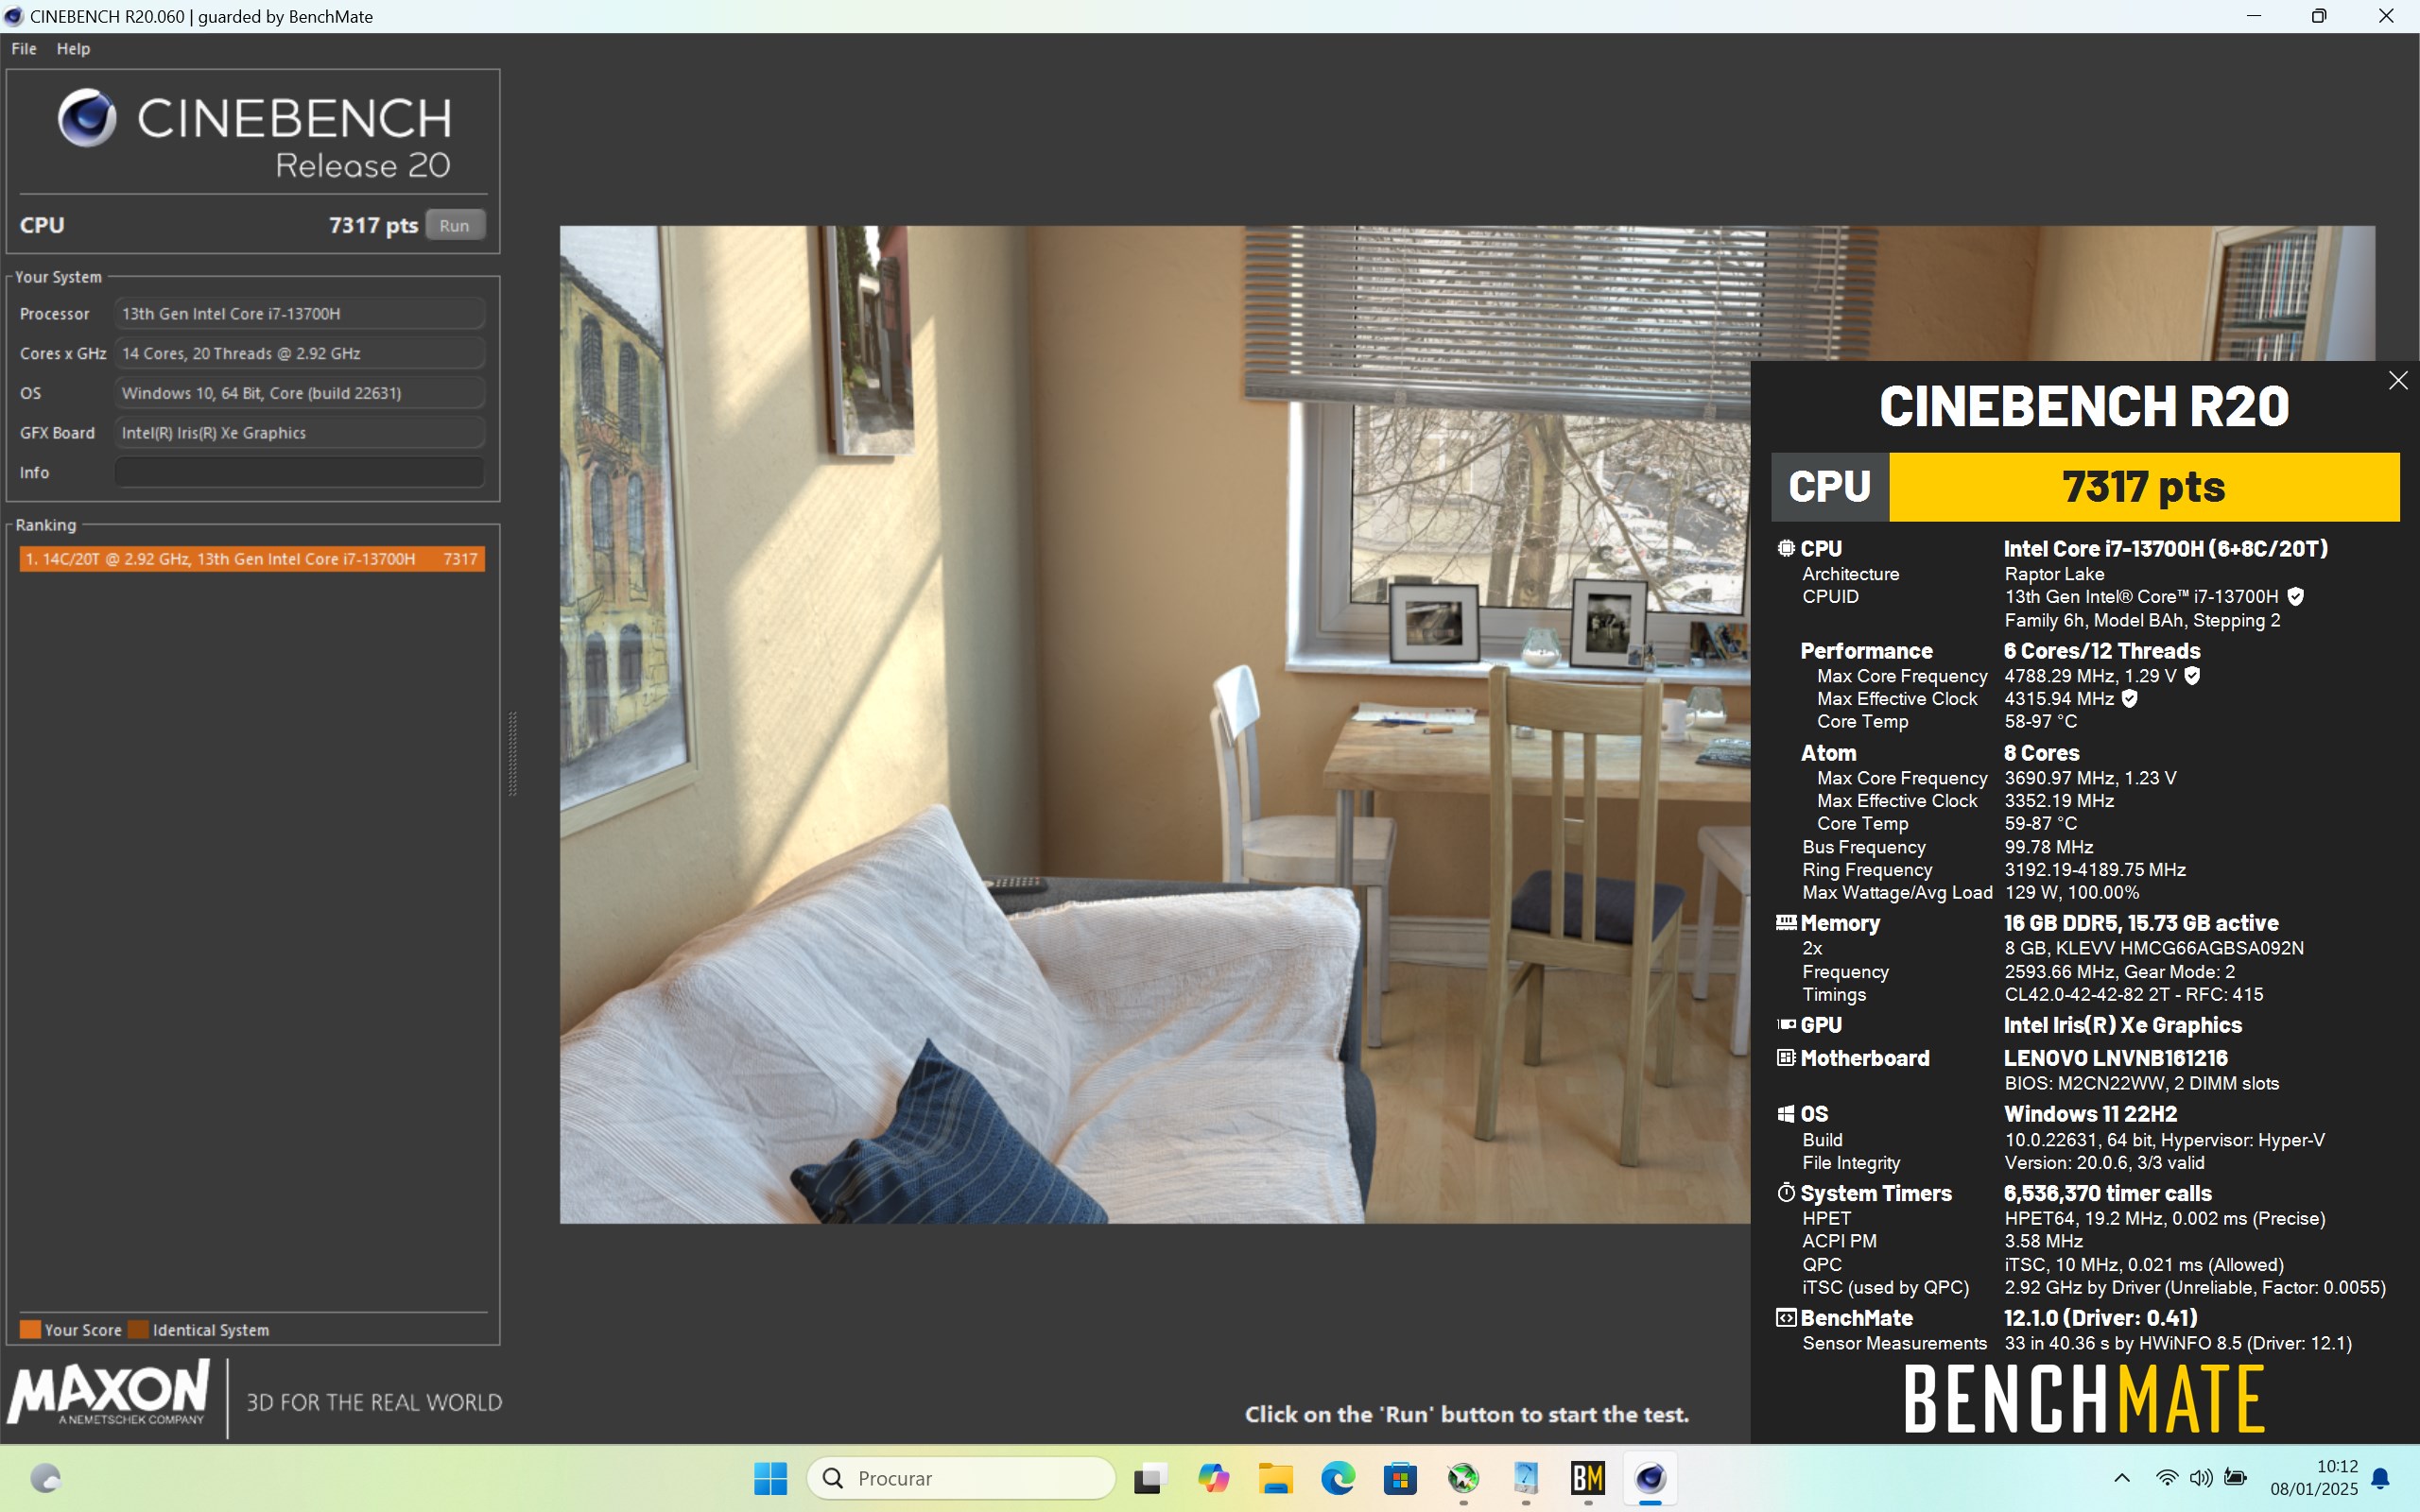Viewport: 2420px width, 1512px height.
Task: Click the Identical System legend swatch
Action: (138, 1329)
